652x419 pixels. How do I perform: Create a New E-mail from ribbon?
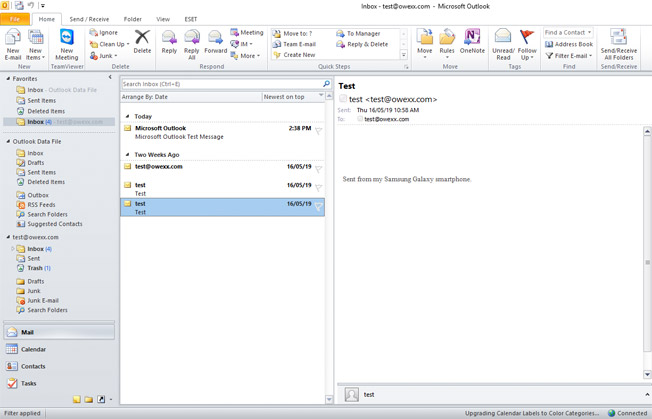coord(13,44)
